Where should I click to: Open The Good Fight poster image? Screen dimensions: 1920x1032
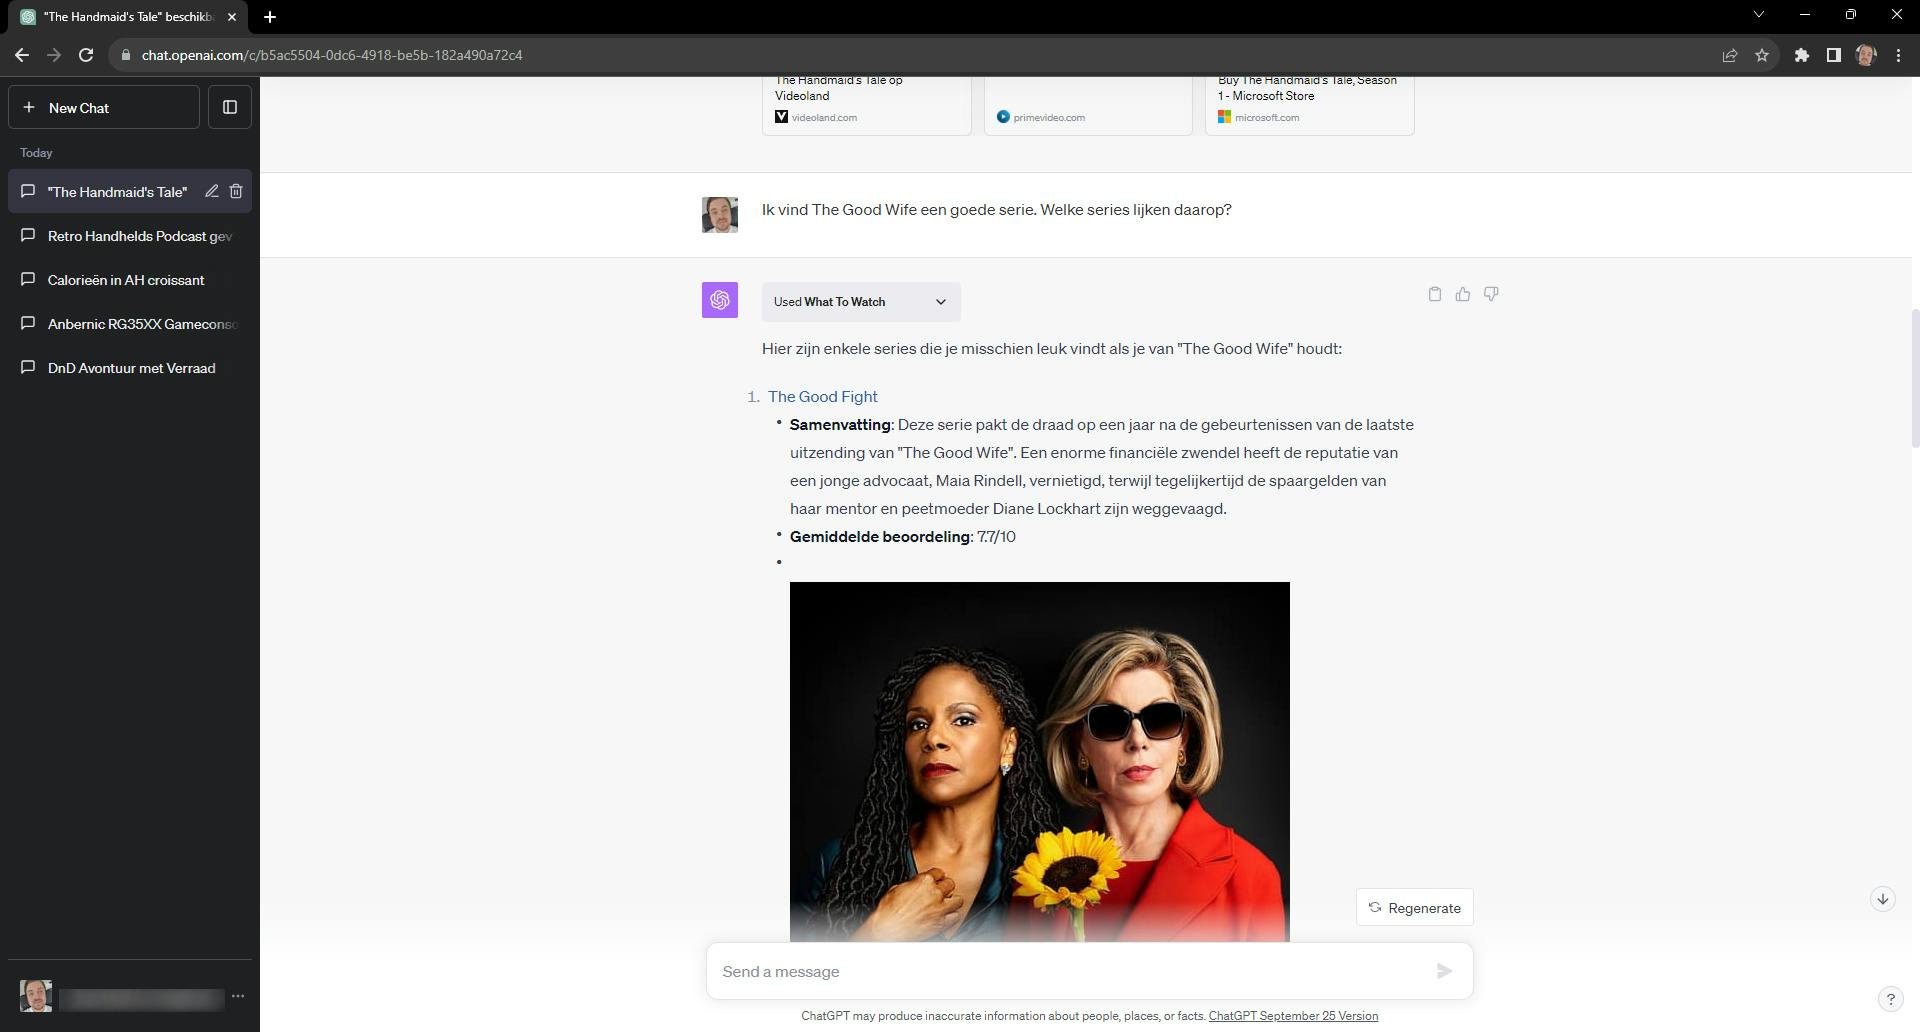click(x=1040, y=762)
